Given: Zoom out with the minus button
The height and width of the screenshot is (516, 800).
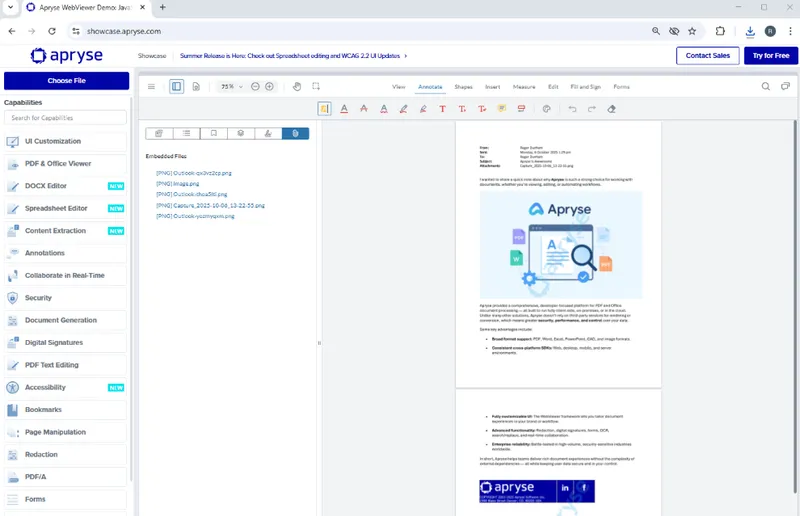Looking at the screenshot, I should (x=255, y=87).
